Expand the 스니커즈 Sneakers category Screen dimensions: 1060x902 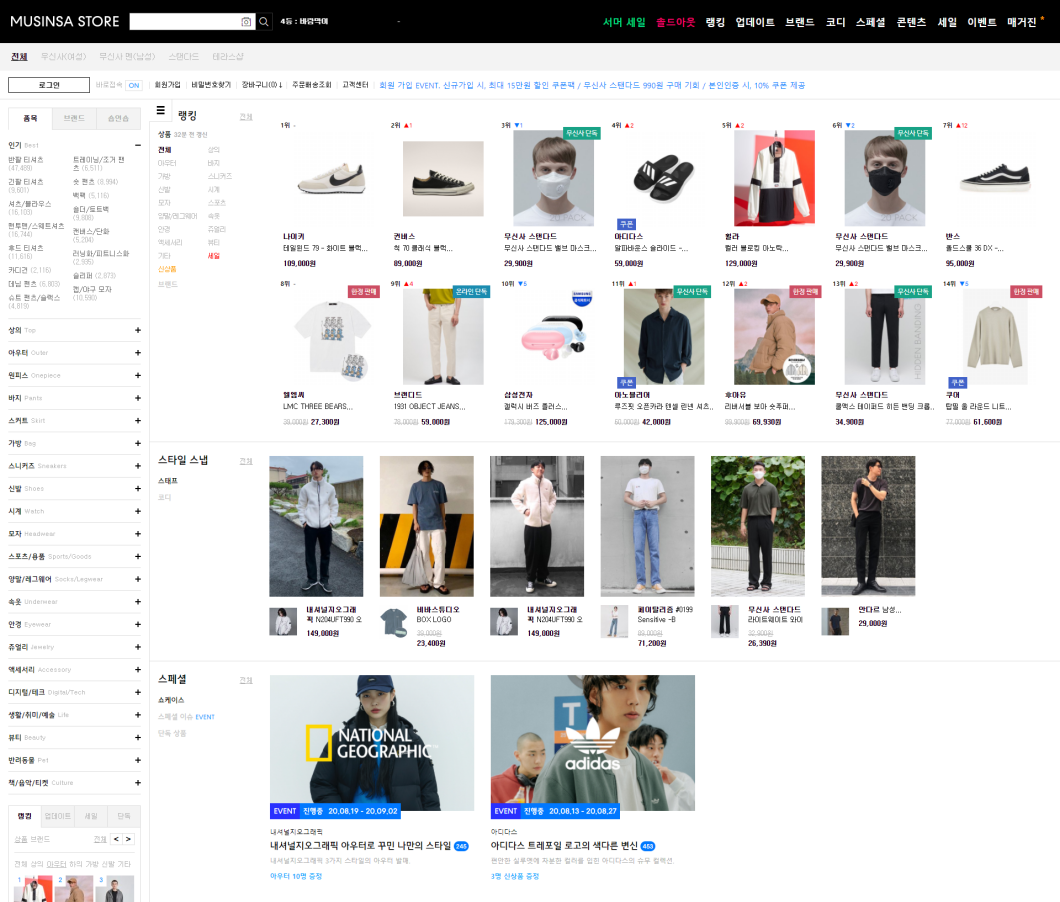[138, 466]
